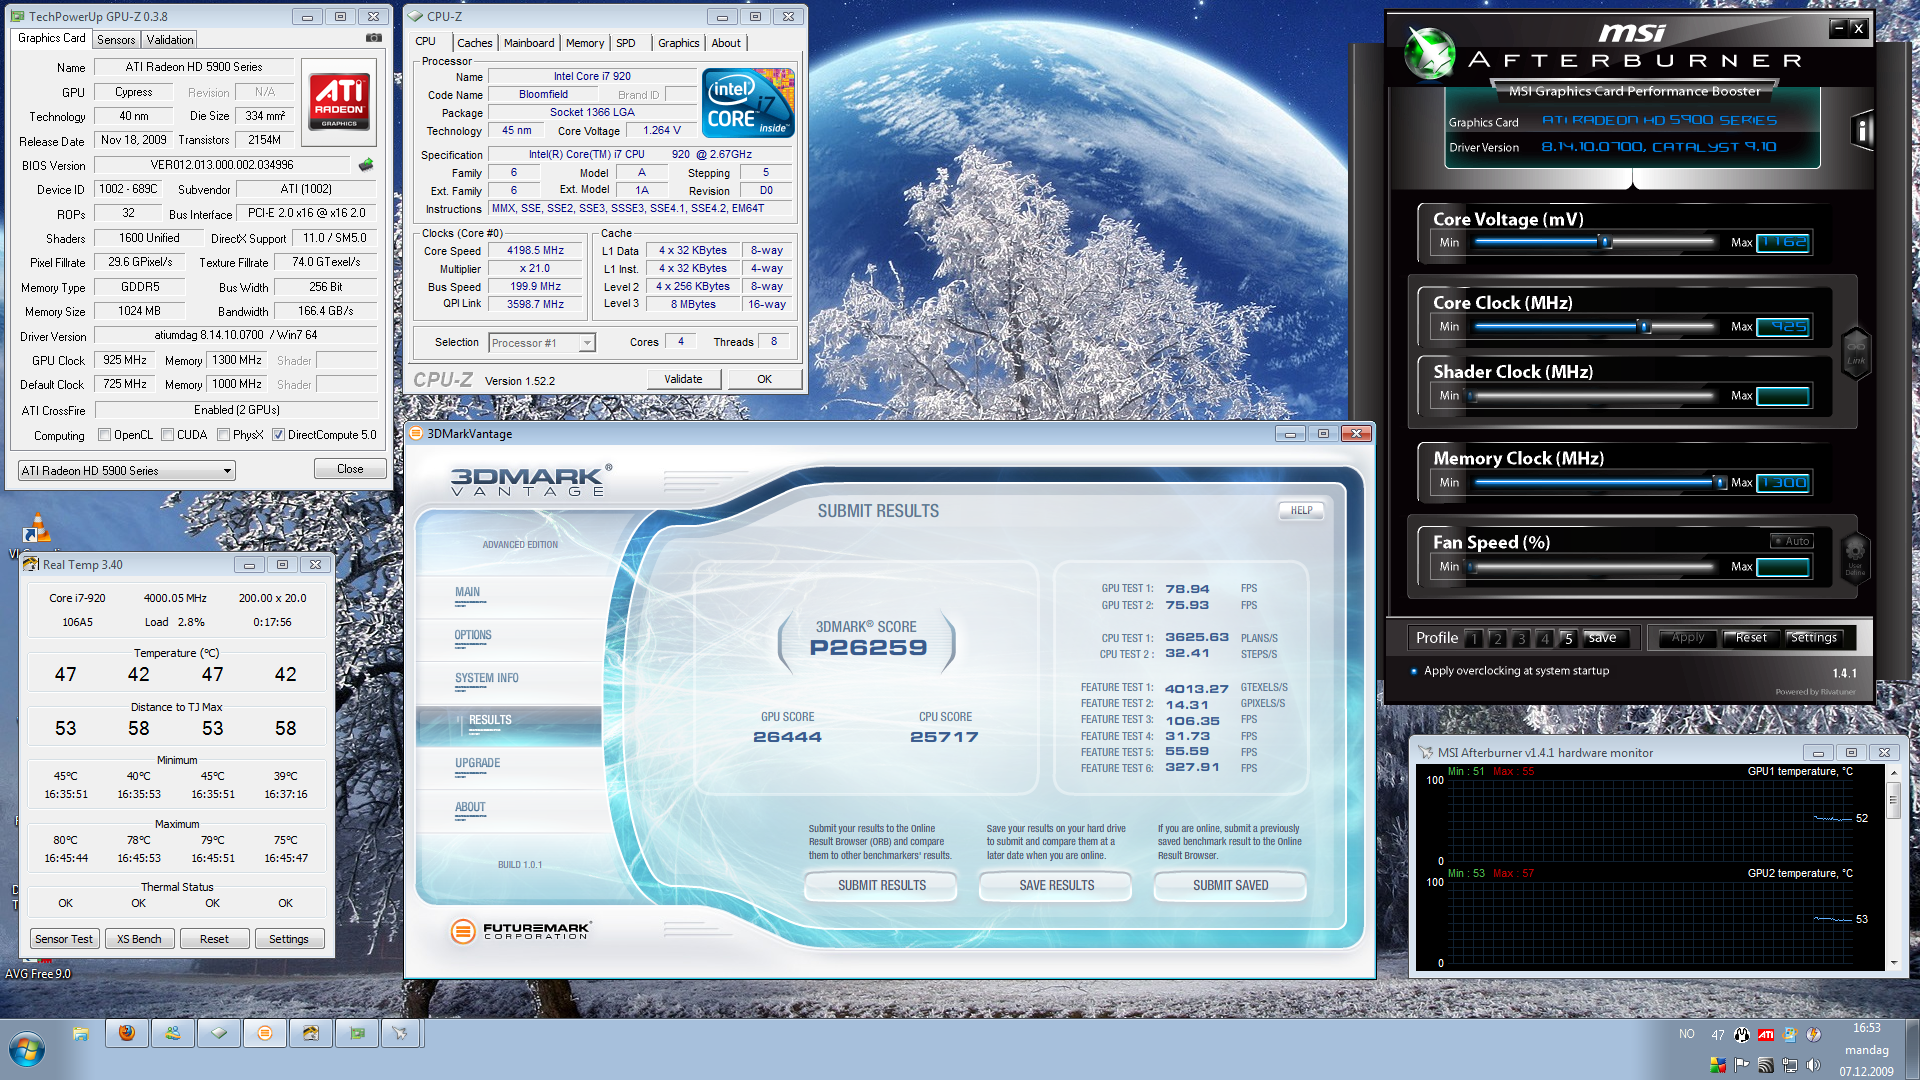The height and width of the screenshot is (1080, 1920).
Task: Open the Processor #1 selection dropdown
Action: coord(542,343)
